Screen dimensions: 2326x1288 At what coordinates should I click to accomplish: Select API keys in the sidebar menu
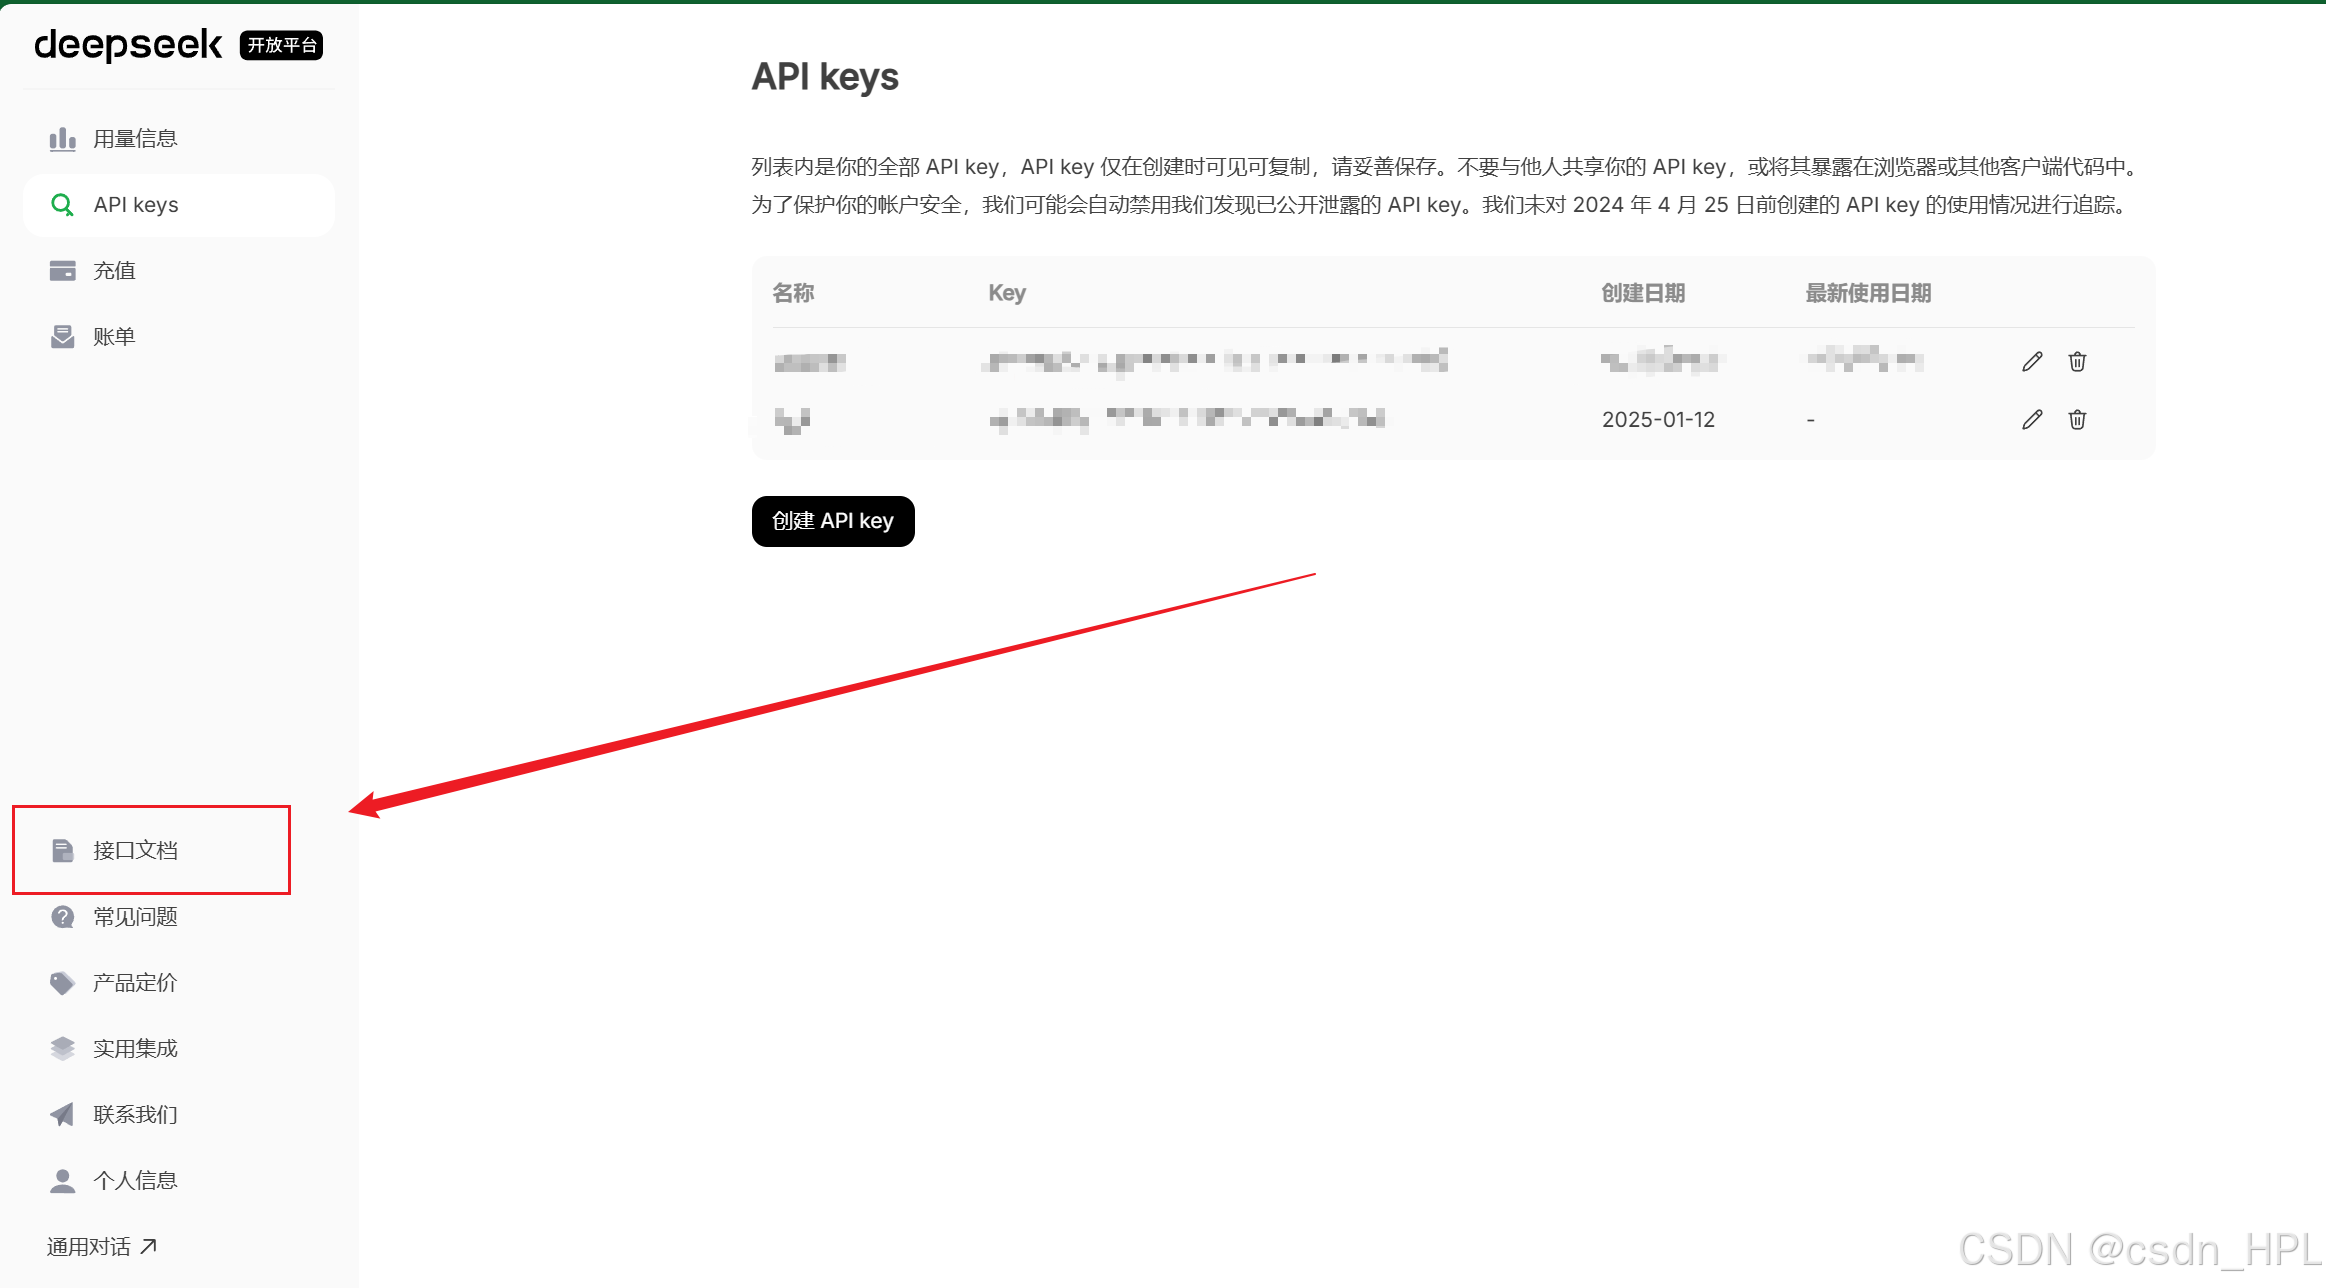coord(136,205)
